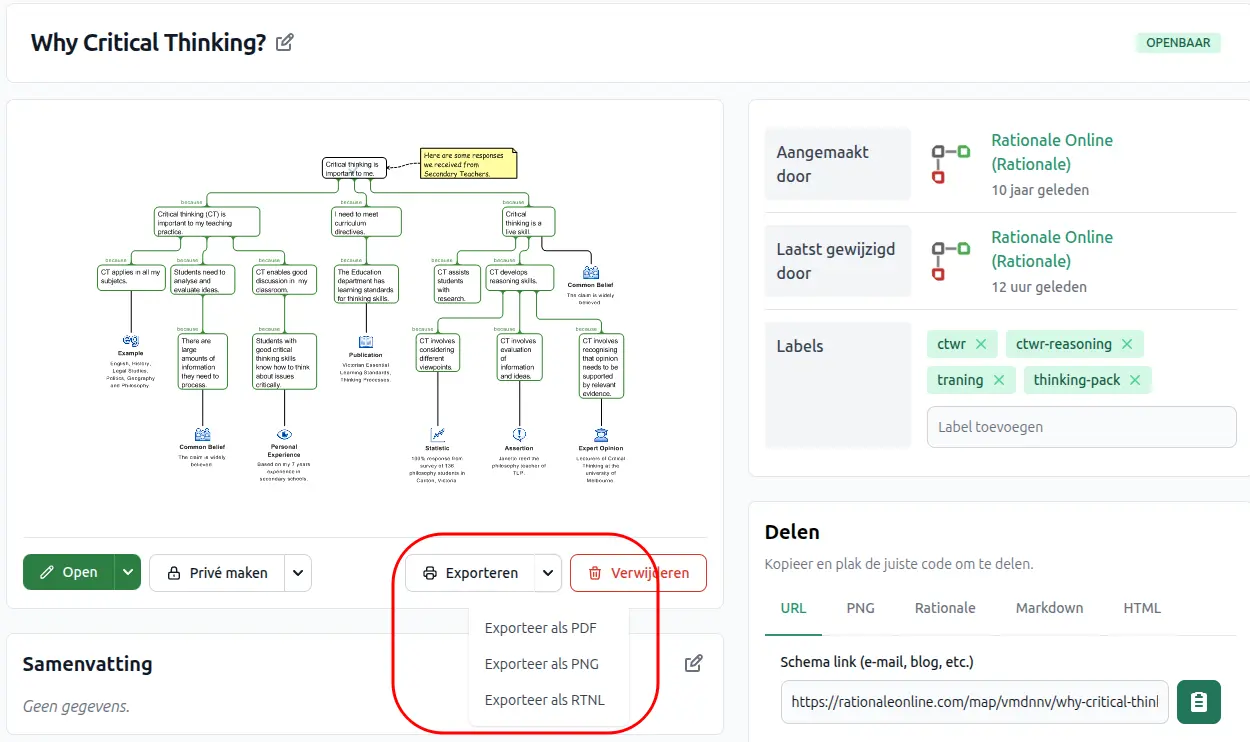The width and height of the screenshot is (1250, 742).
Task: Click the clipboard copy button for schema link
Action: pyautogui.click(x=1198, y=702)
